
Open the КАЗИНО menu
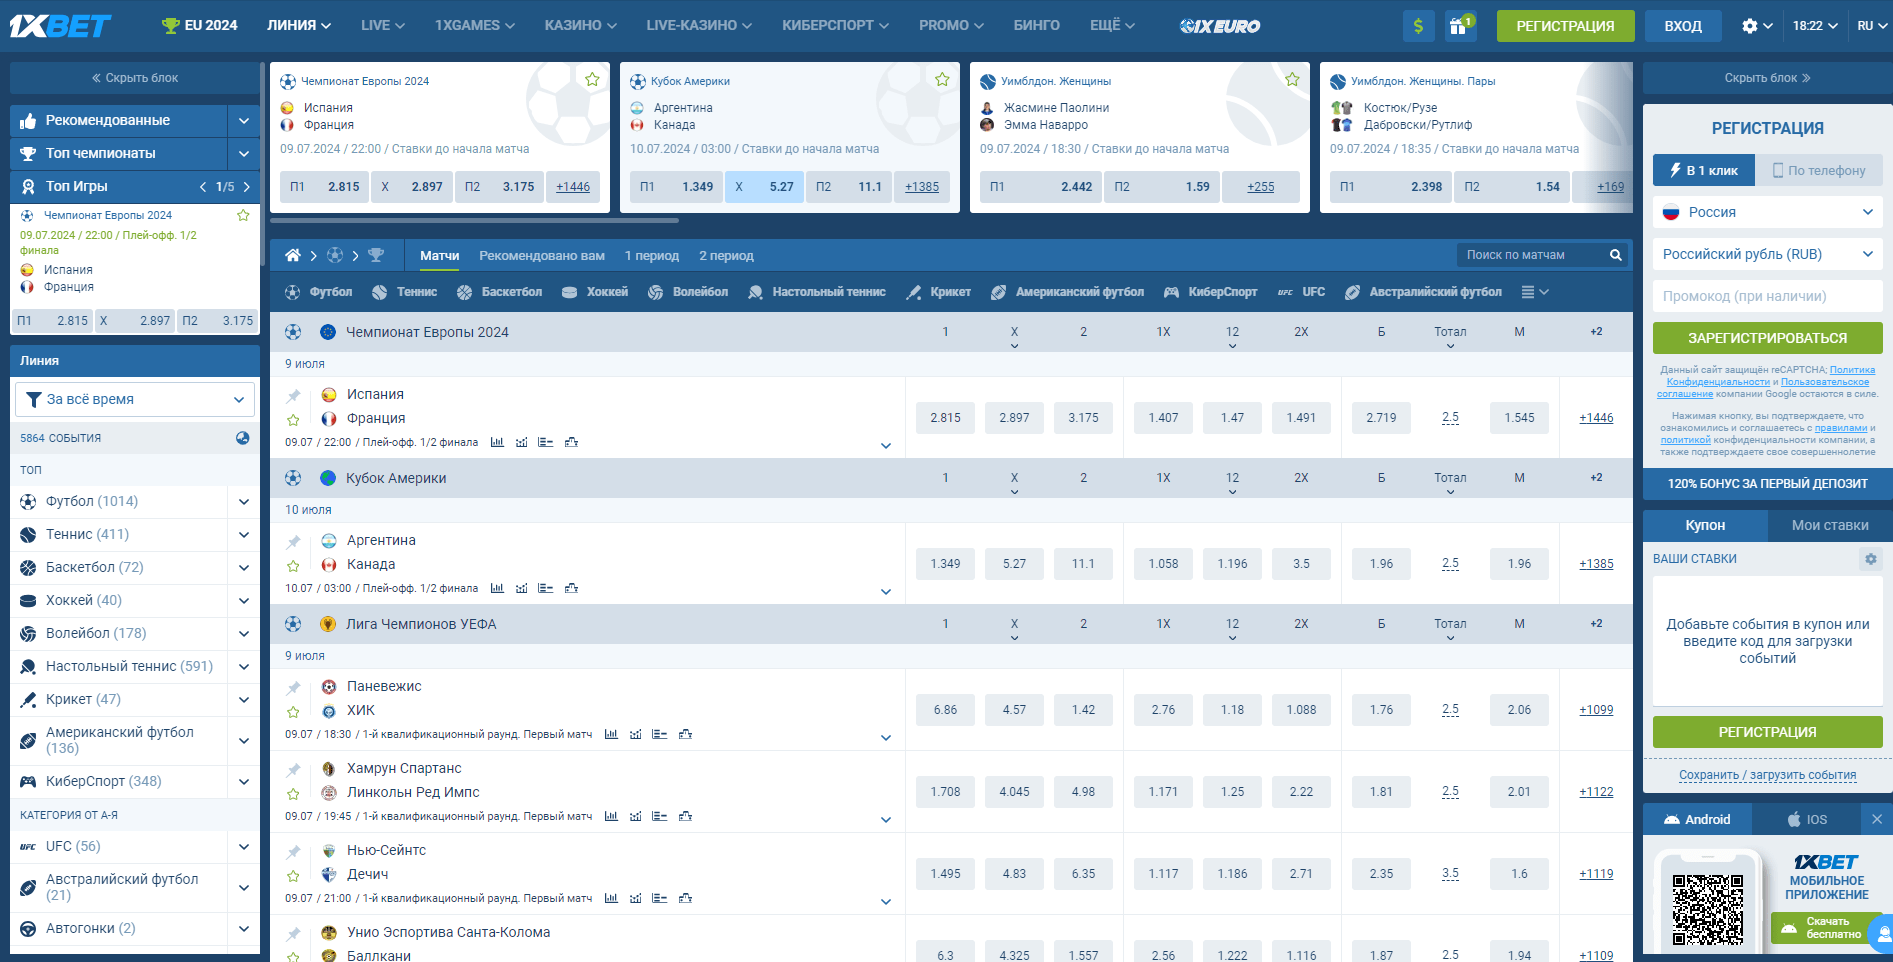(x=580, y=26)
